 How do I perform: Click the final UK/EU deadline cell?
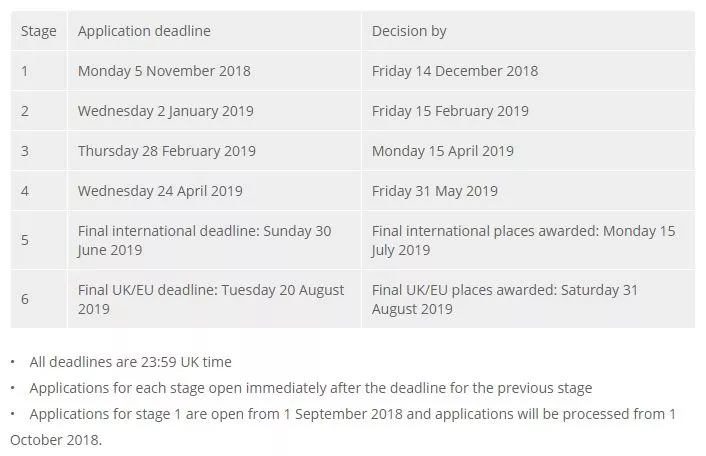[211, 299]
